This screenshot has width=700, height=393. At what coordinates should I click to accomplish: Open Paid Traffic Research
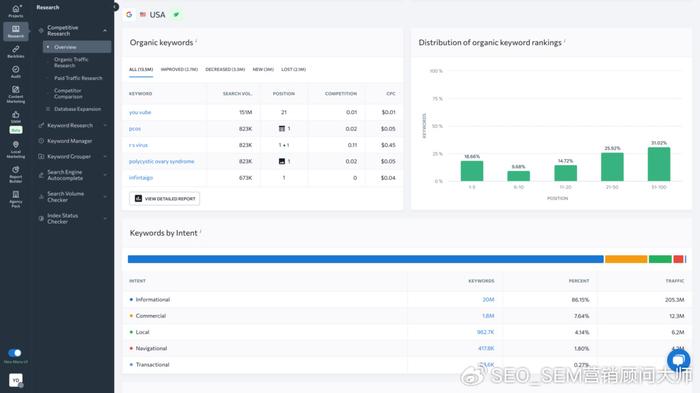(78, 78)
